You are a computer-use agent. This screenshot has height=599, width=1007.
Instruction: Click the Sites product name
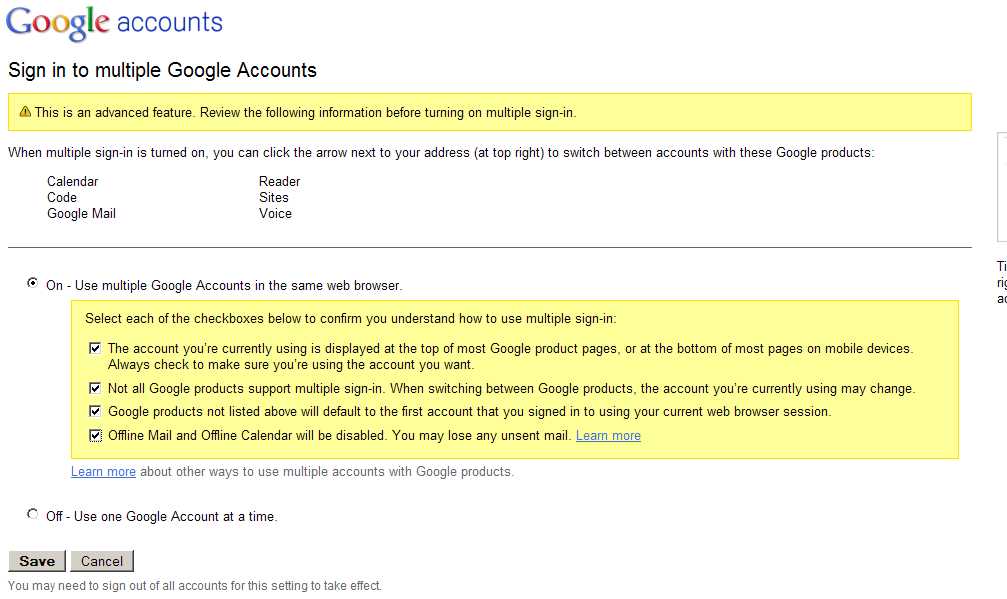pos(274,198)
